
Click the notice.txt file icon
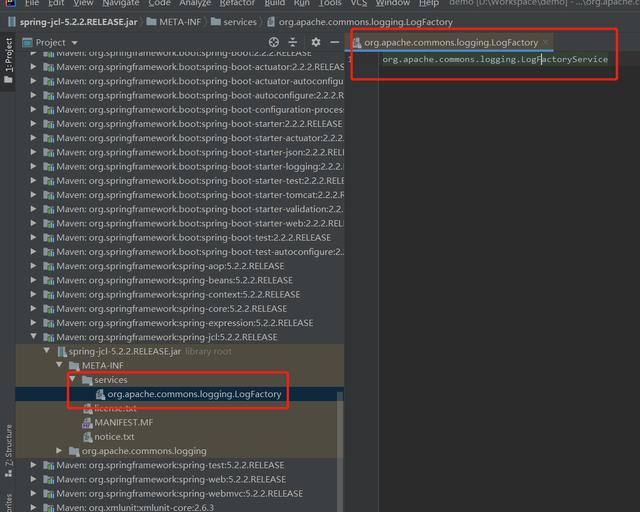click(87, 437)
